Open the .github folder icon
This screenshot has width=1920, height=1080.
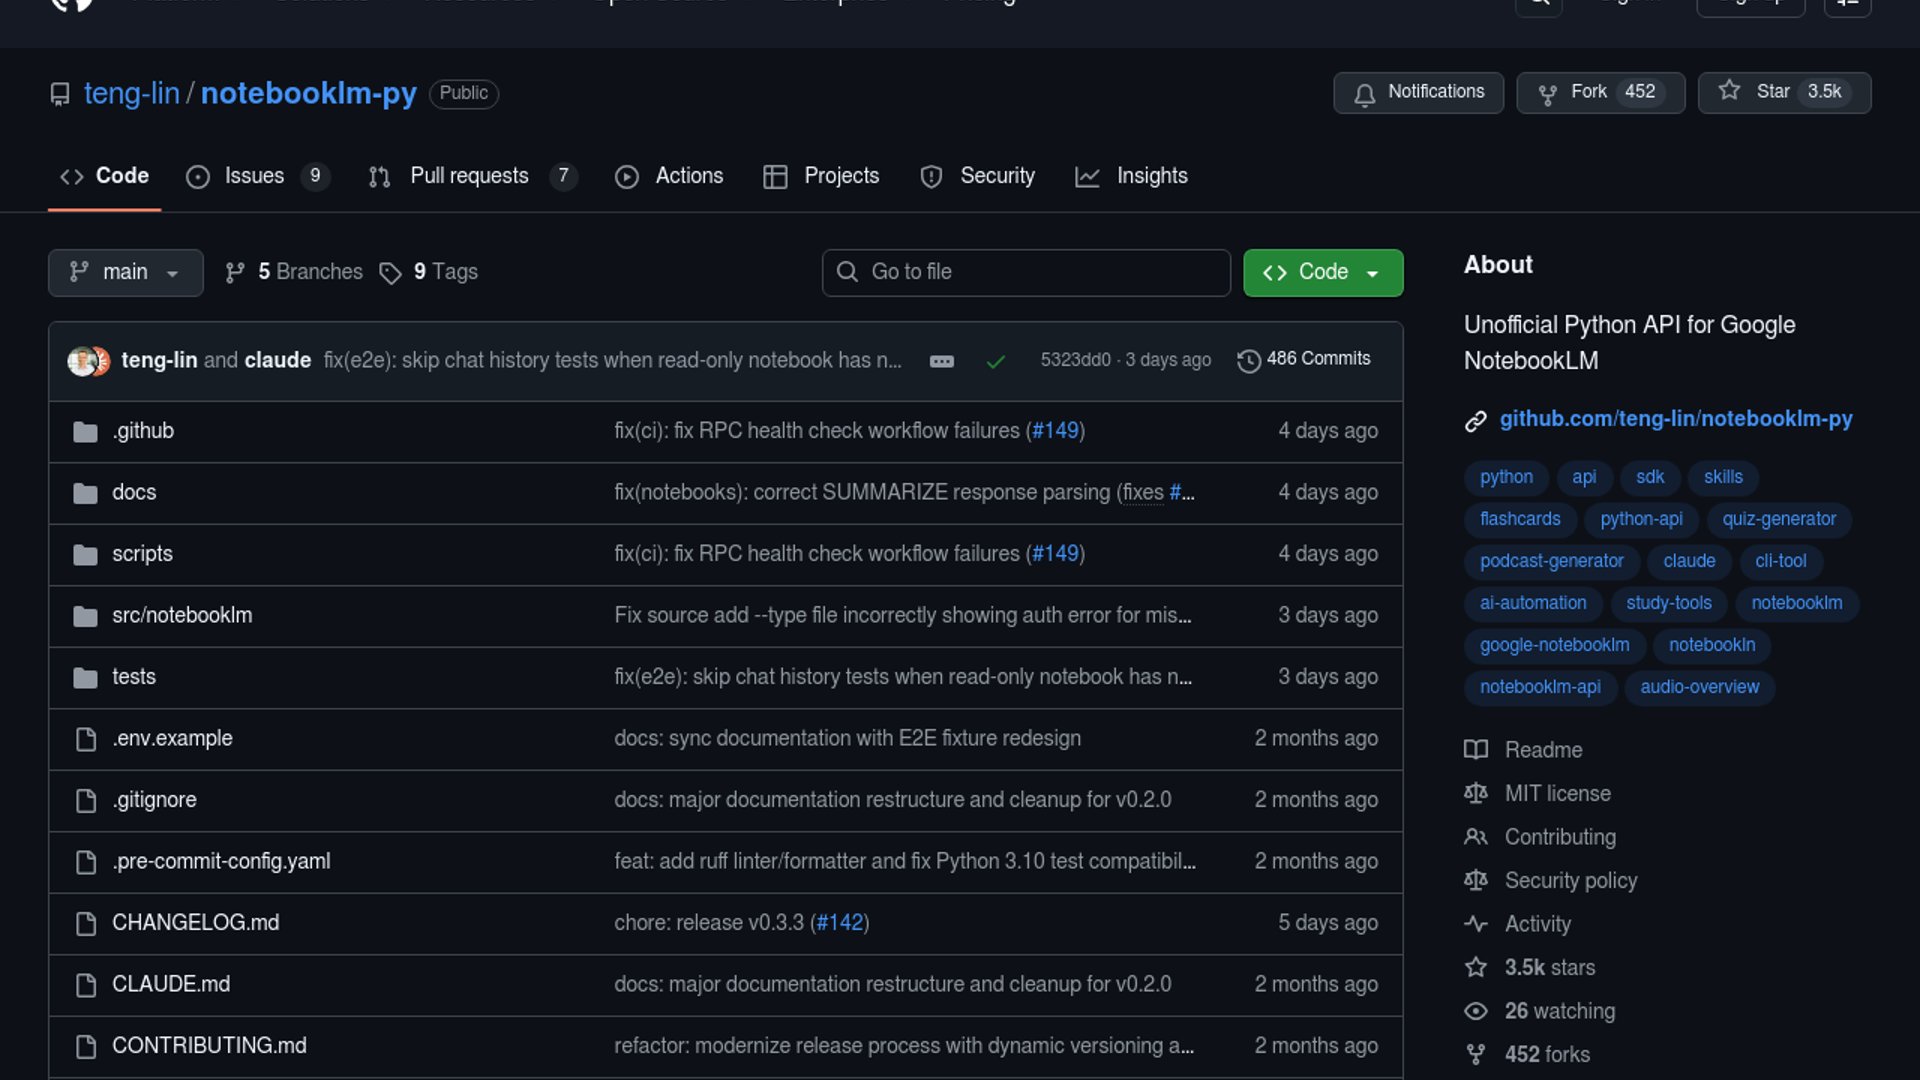[86, 432]
